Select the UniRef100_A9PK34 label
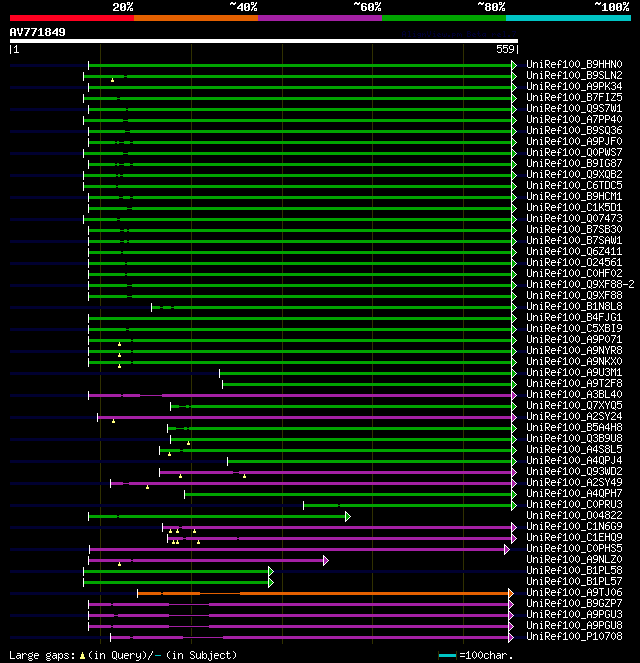This screenshot has width=640, height=663. [574, 86]
